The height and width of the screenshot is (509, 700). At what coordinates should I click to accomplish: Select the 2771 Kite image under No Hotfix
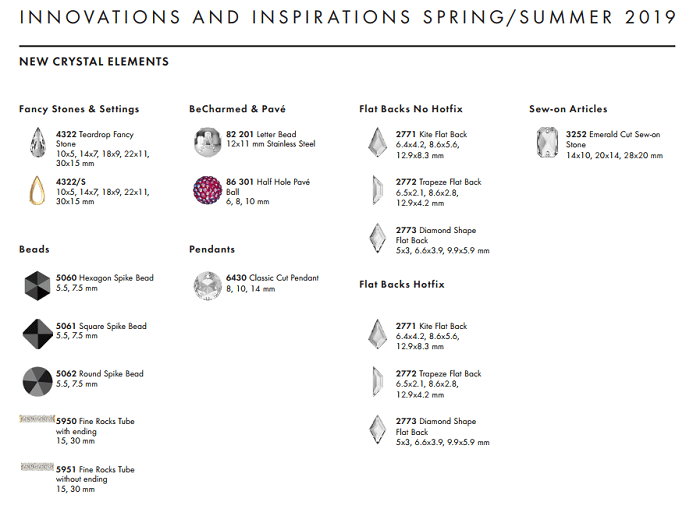coord(377,141)
